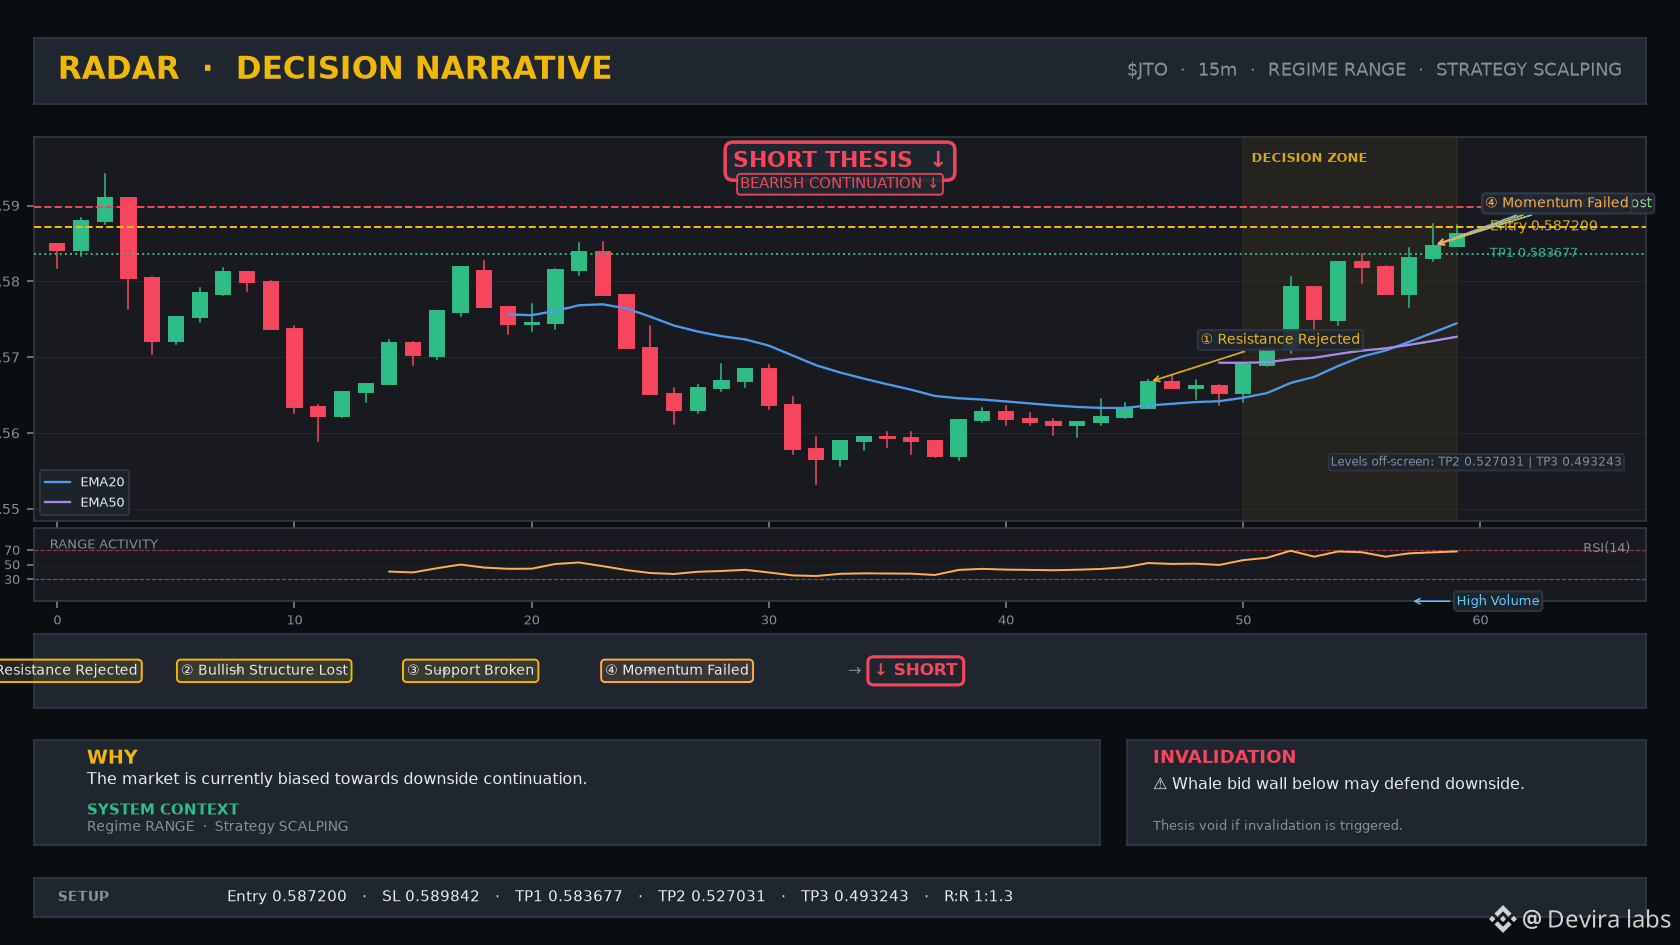The width and height of the screenshot is (1680, 945).
Task: Click the RANGE ACTIVITY panel label
Action: click(x=104, y=545)
